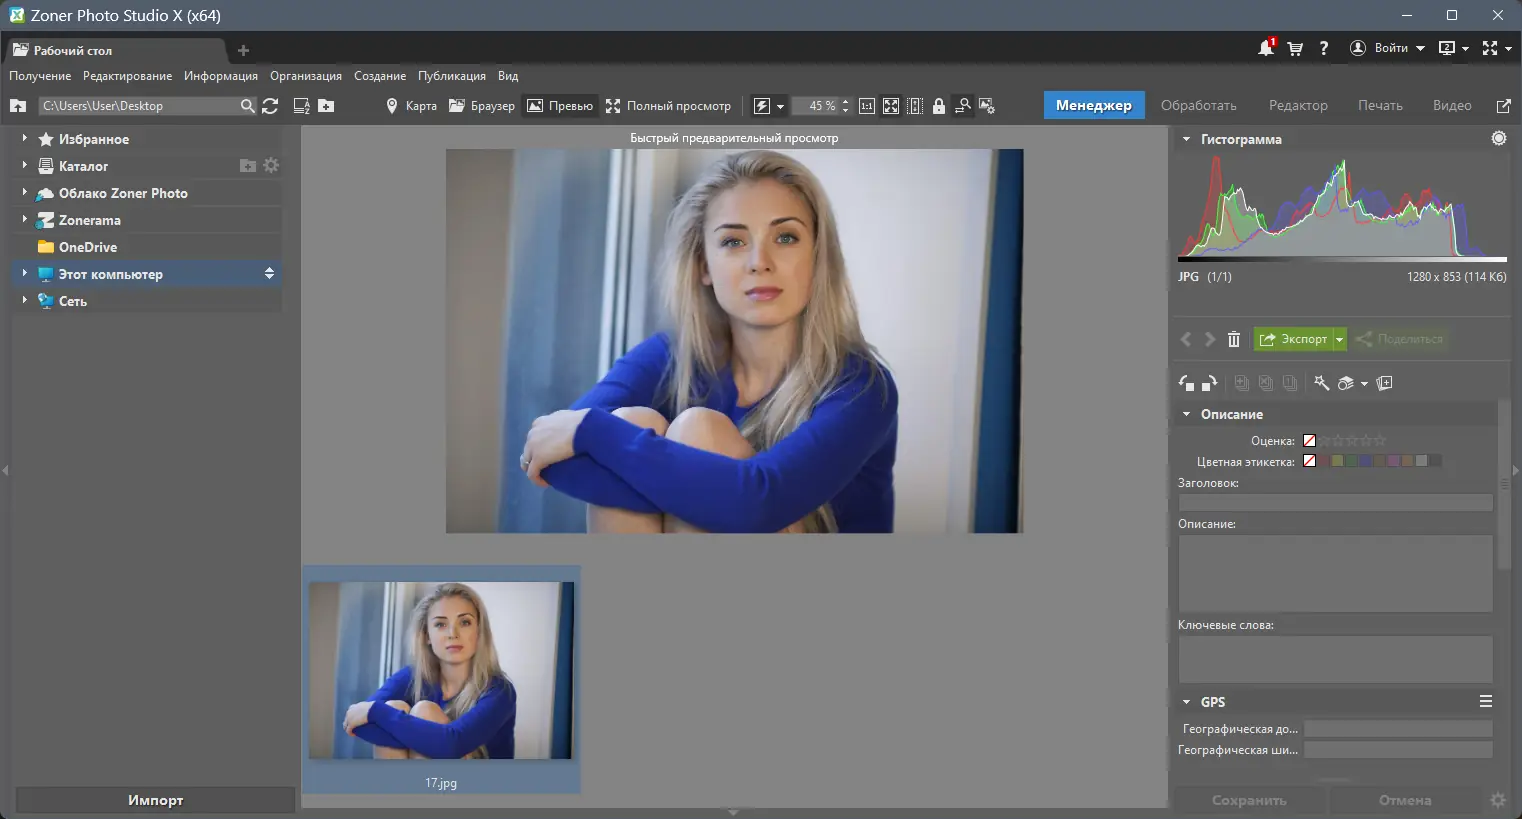This screenshot has height=819, width=1522.
Task: Open the Редактирование menu
Action: pos(127,76)
